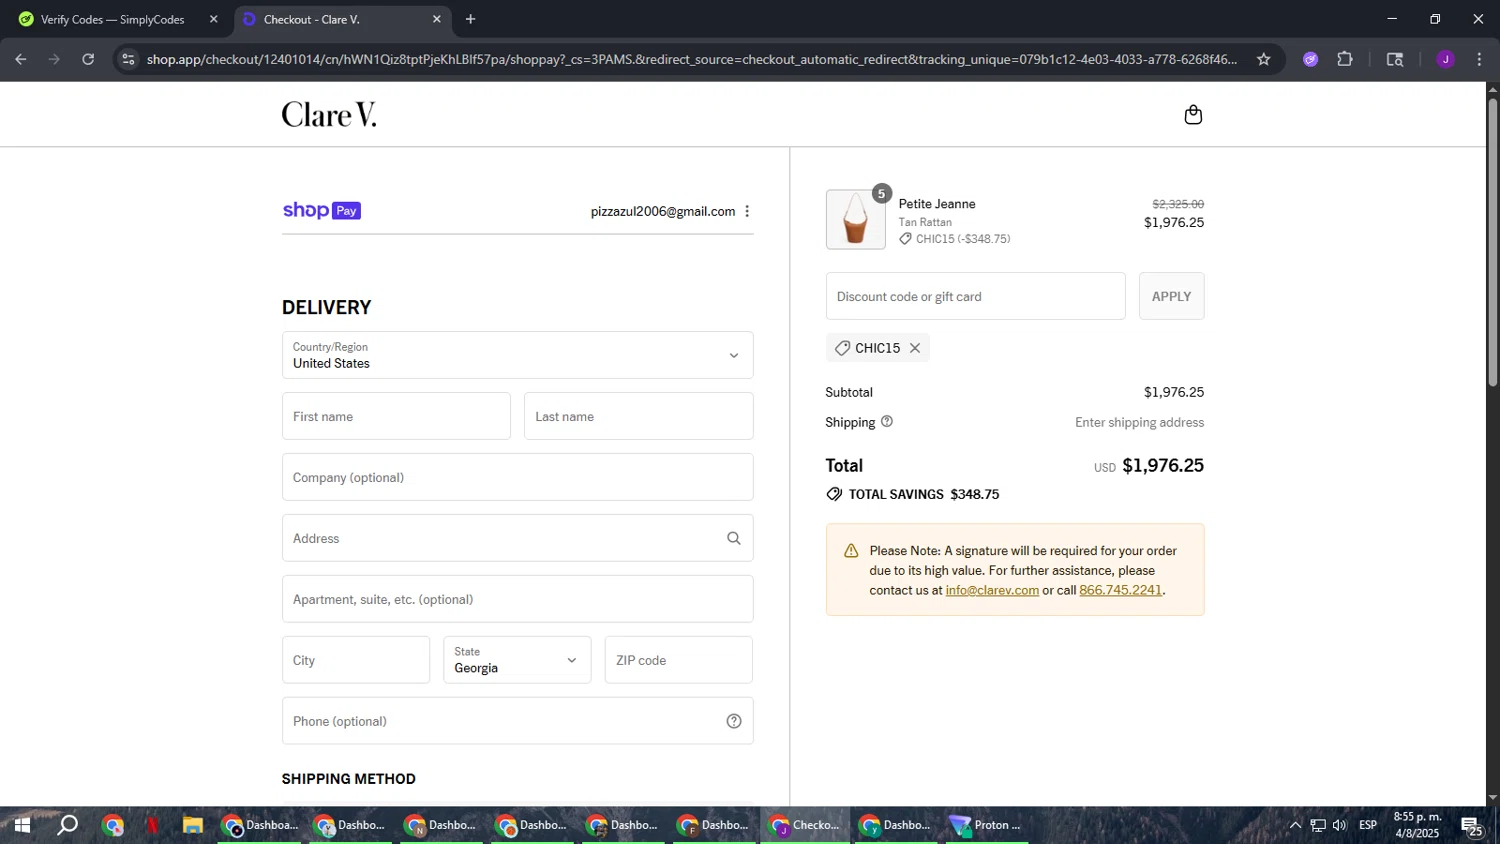
Task: Click the 866.745.2241 phone link
Action: (1120, 590)
